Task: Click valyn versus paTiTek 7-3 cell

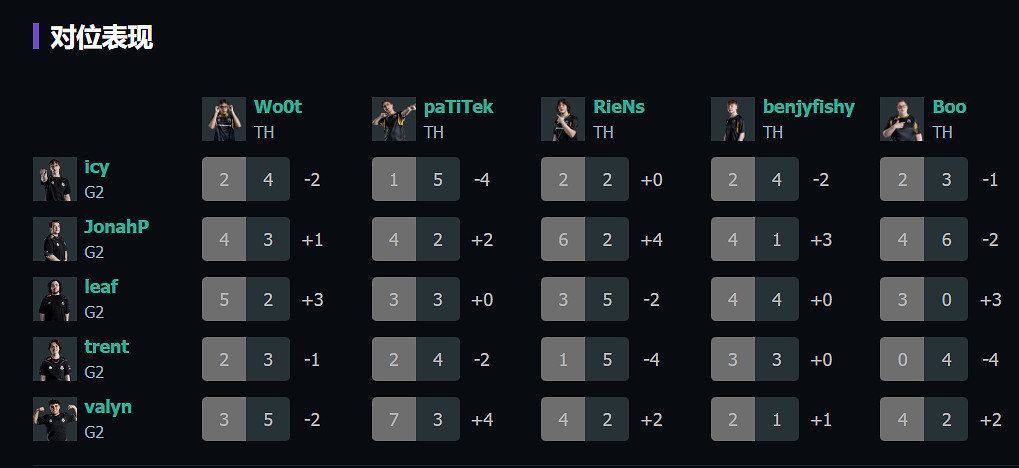Action: [x=415, y=420]
